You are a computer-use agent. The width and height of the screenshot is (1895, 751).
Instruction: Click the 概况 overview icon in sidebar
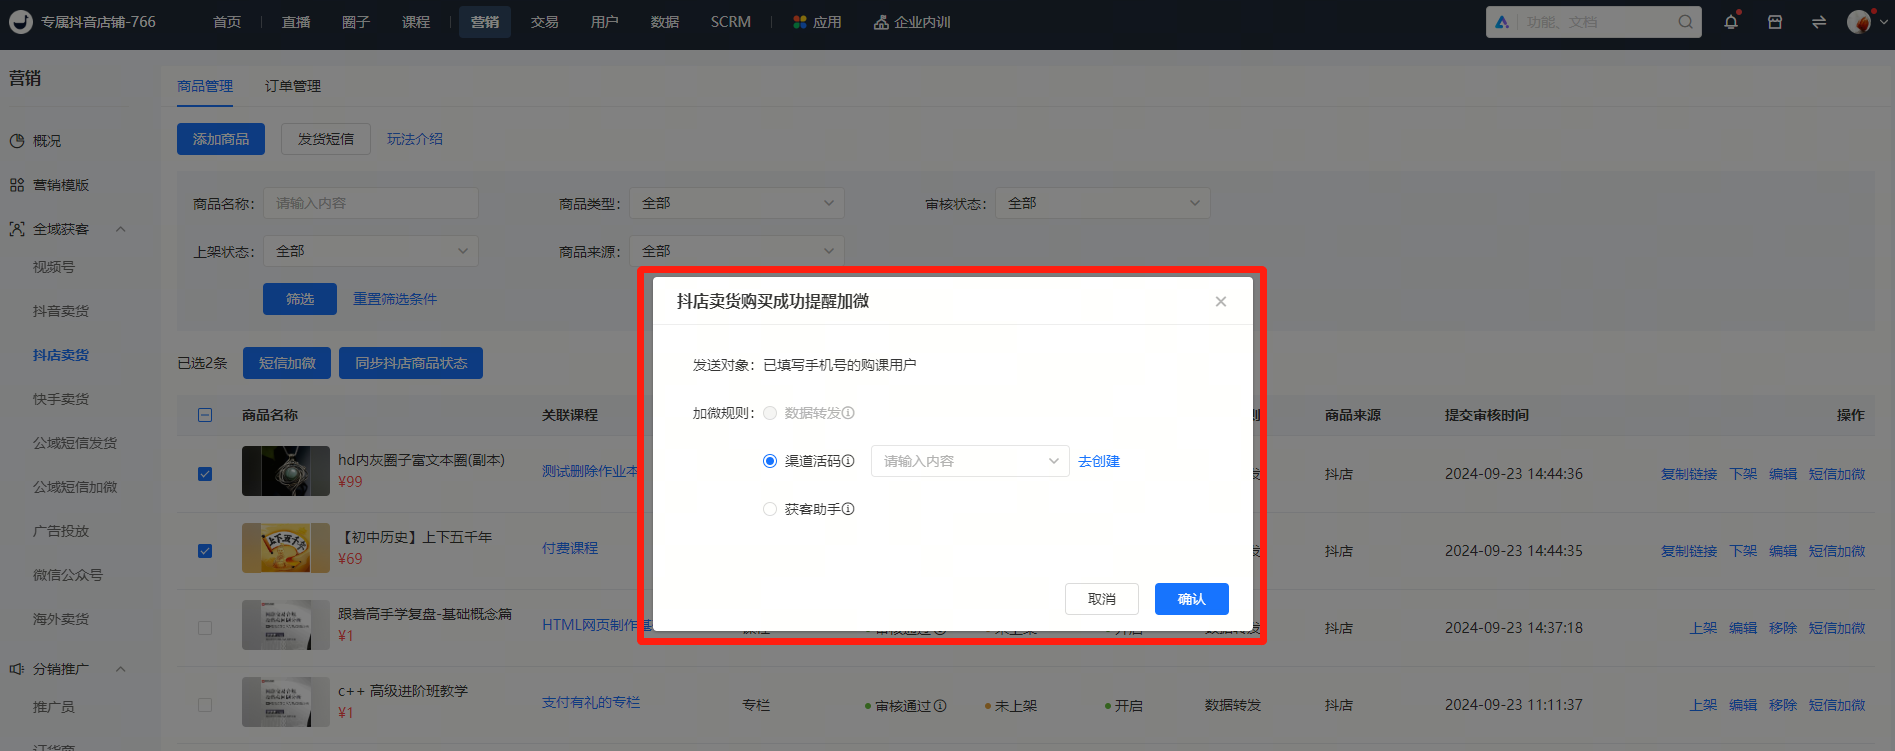(17, 141)
